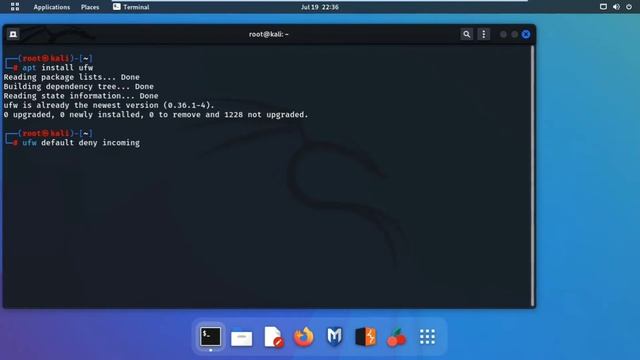
Task: Open the power icon in system tray
Action: pos(629,7)
